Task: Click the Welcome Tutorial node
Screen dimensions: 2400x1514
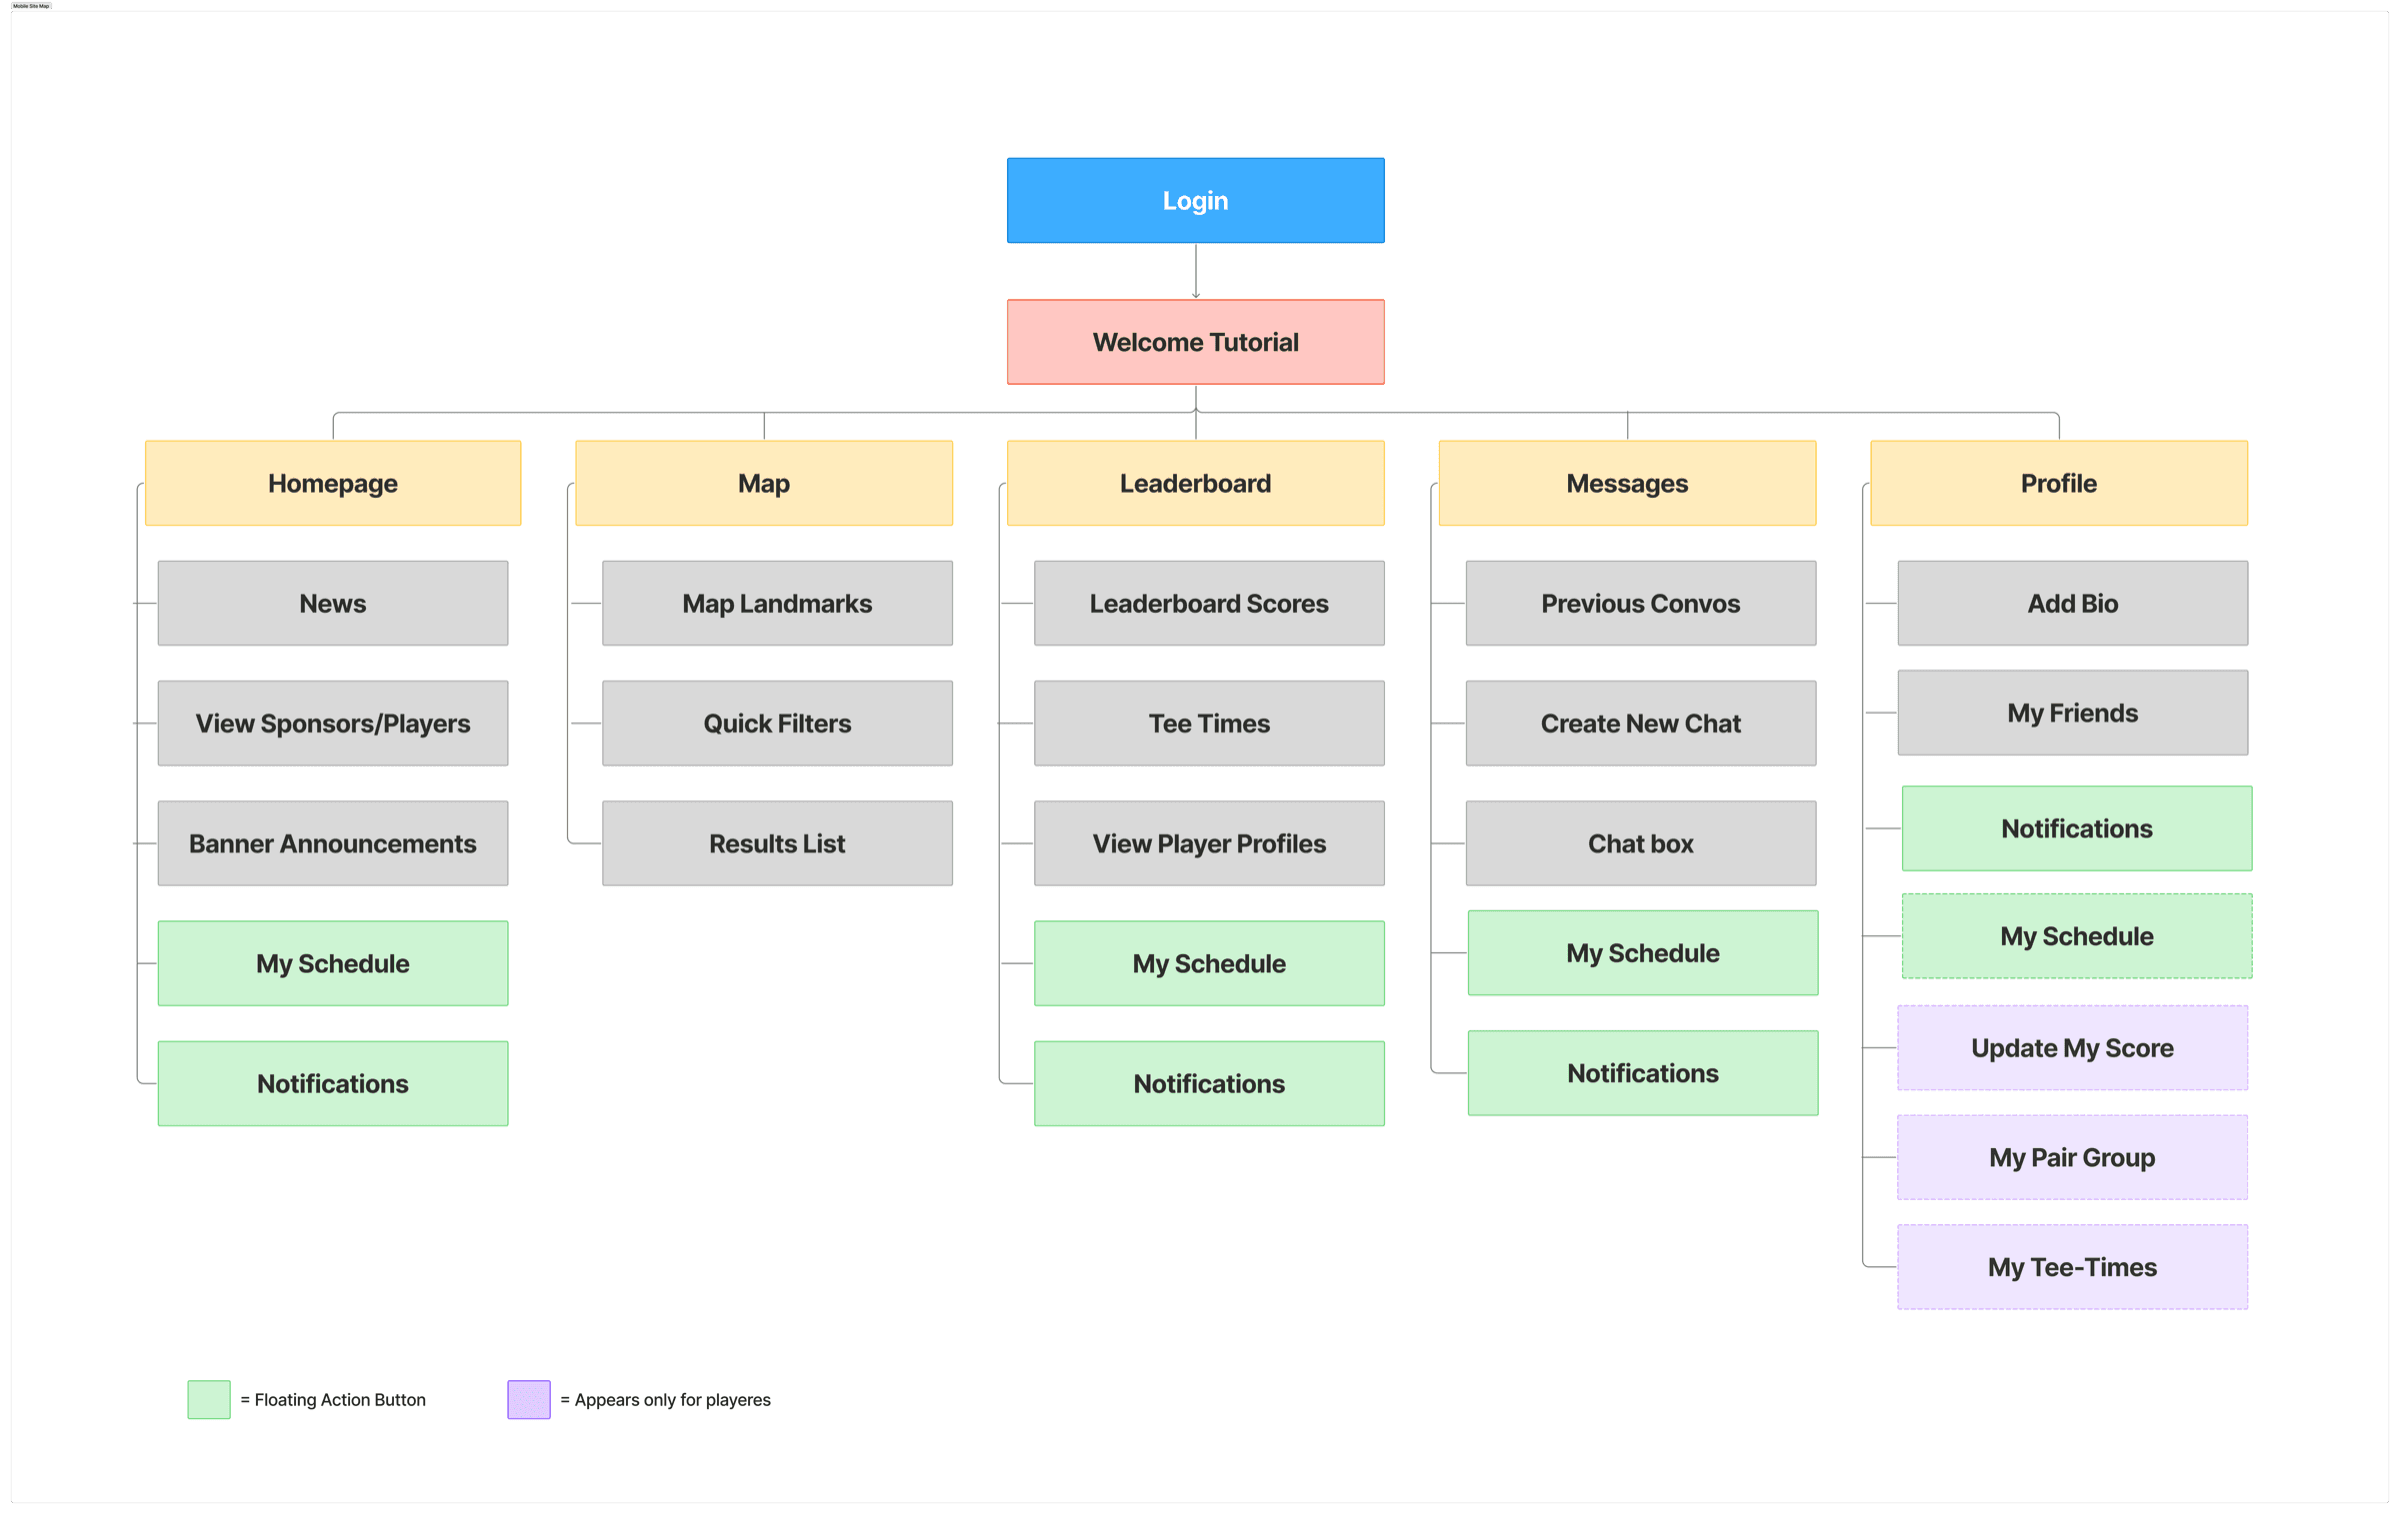Action: [1195, 342]
